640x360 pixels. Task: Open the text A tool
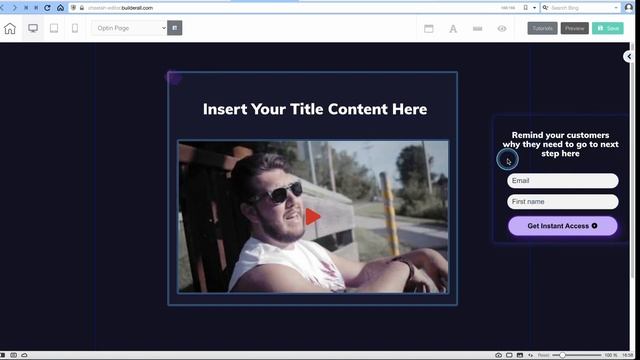[x=453, y=29]
